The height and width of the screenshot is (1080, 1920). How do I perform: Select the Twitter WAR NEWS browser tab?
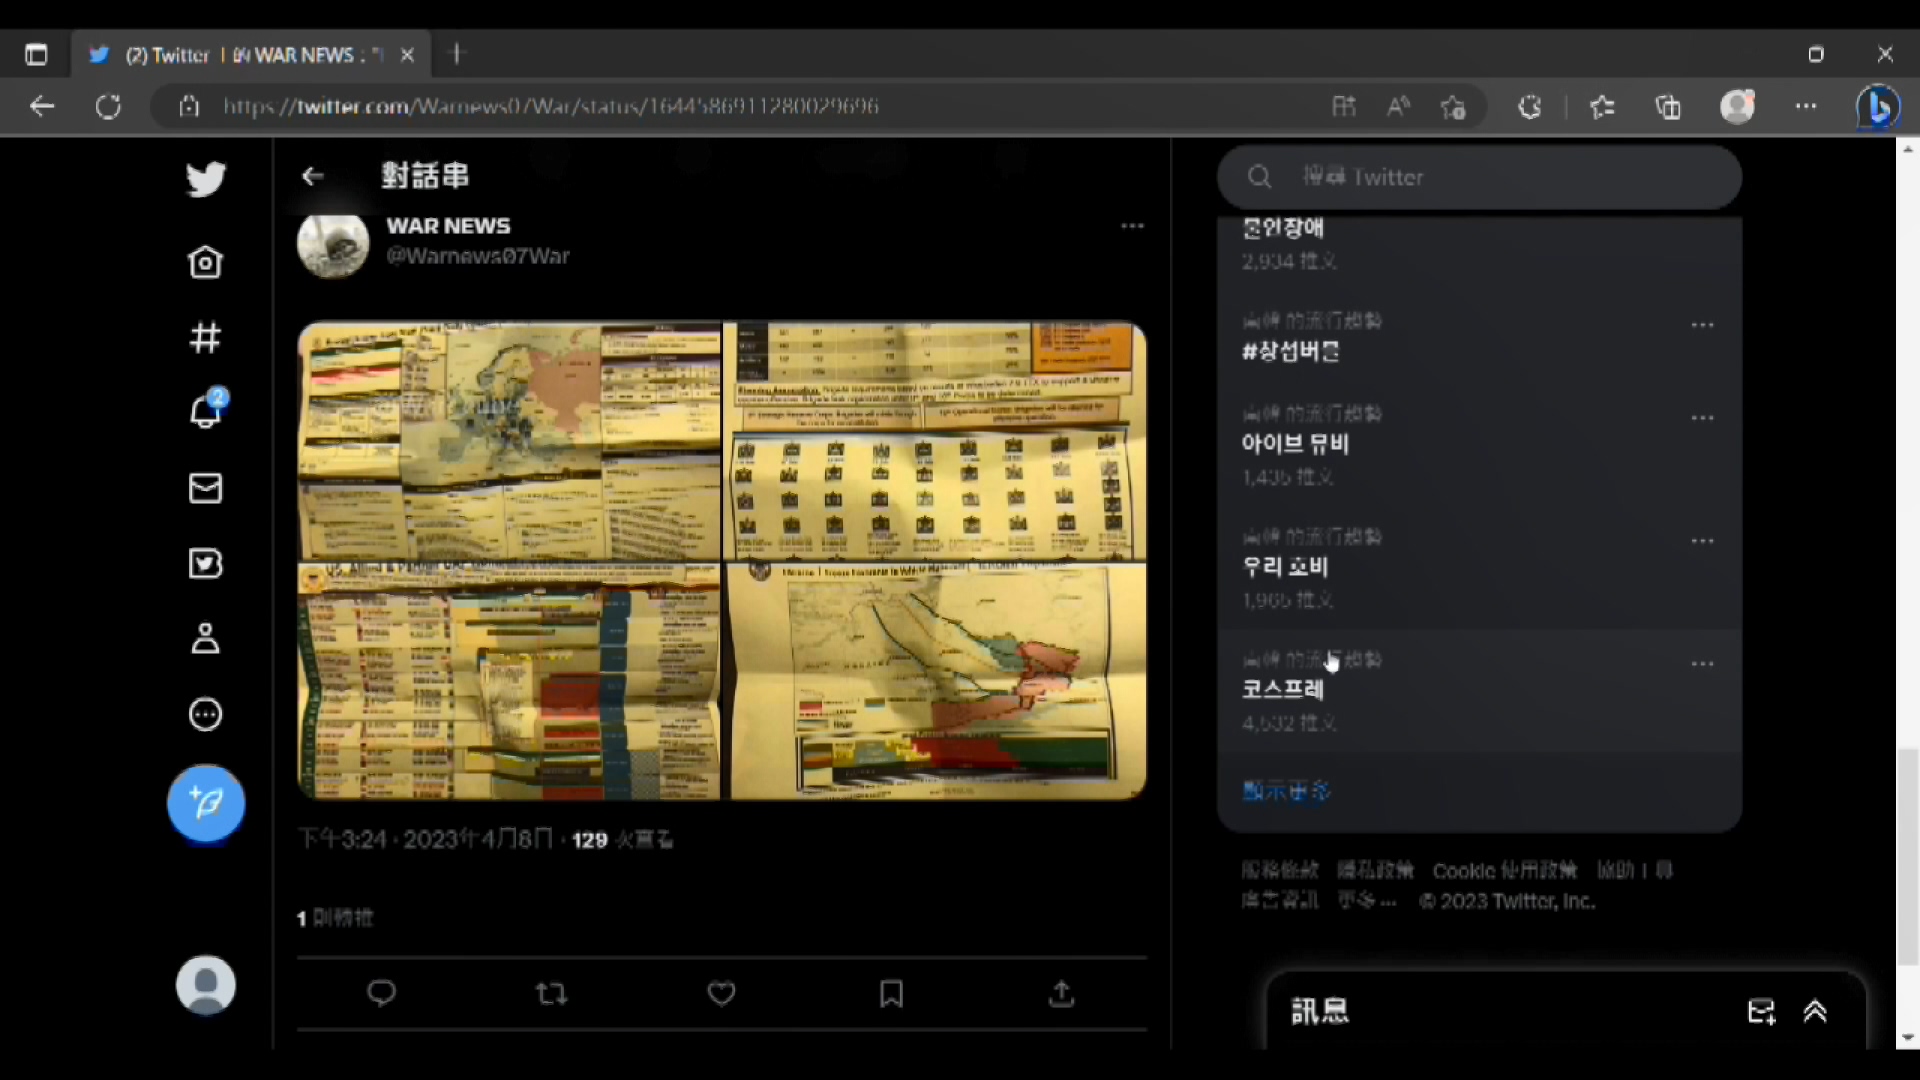250,55
